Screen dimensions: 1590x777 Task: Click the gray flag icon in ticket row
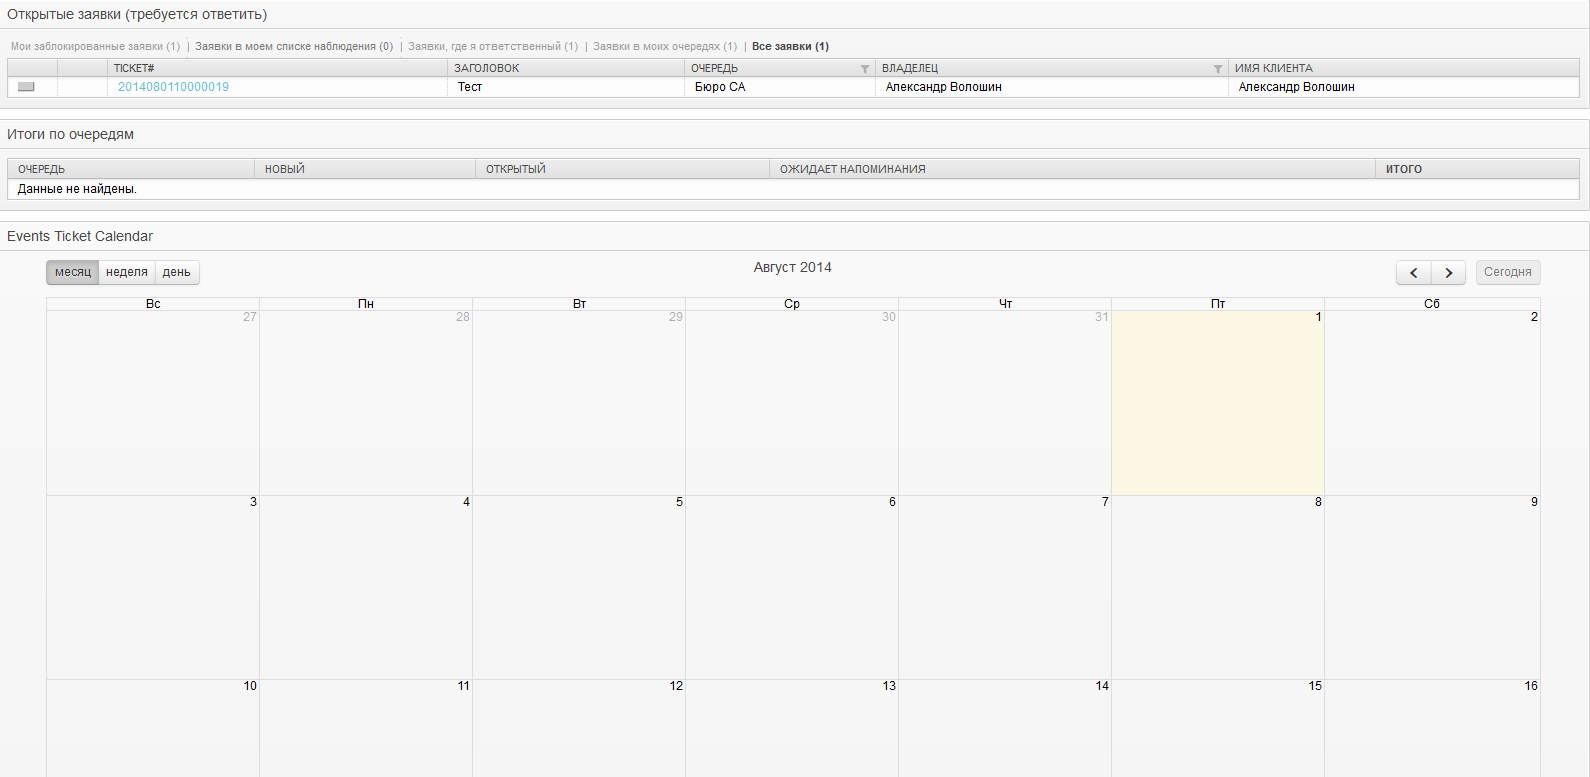pyautogui.click(x=26, y=87)
